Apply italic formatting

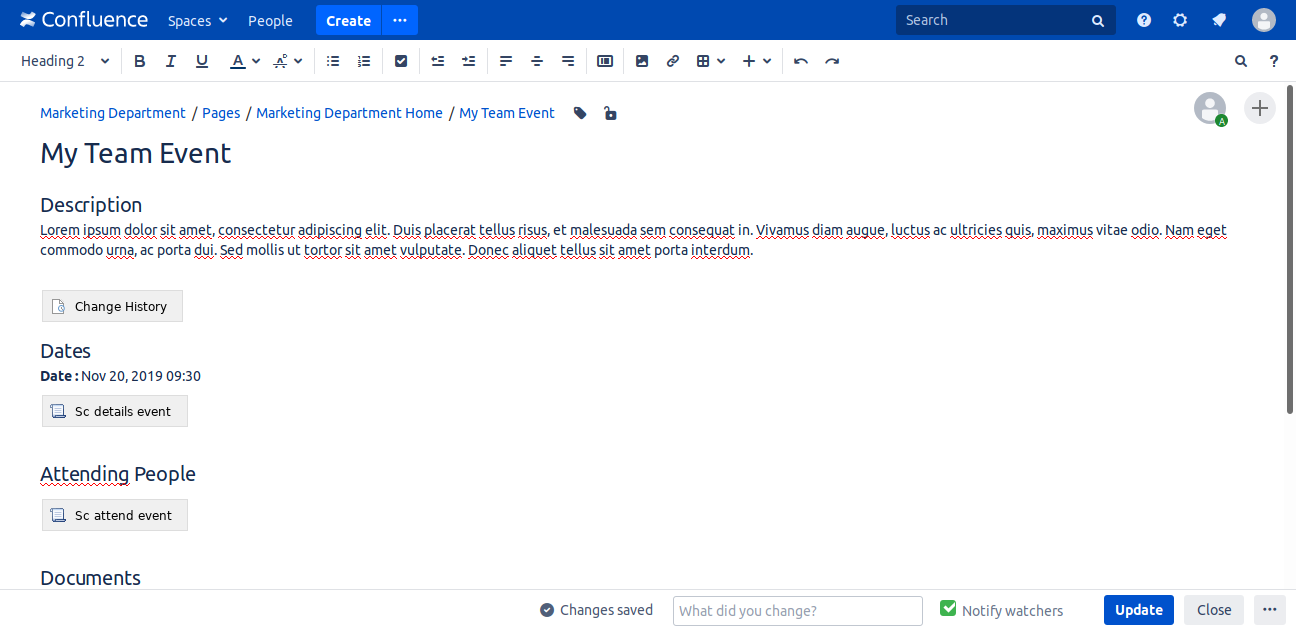[171, 61]
